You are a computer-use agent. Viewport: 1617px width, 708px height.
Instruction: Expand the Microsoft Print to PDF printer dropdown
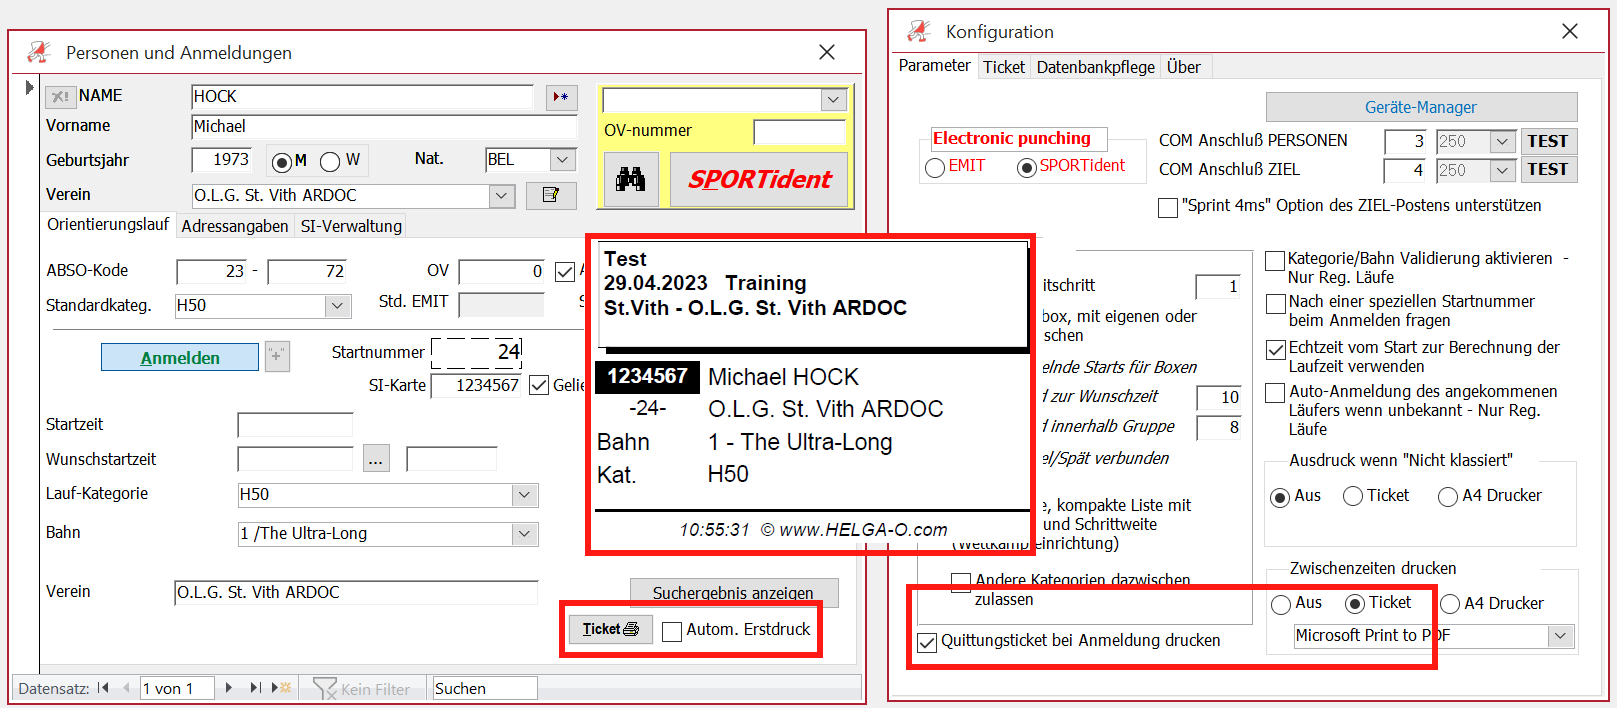tap(1560, 636)
